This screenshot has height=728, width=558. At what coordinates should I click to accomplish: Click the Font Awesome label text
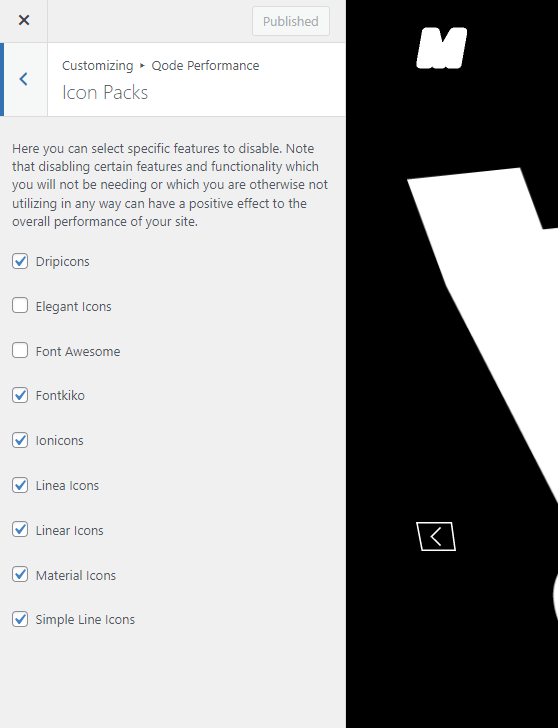pyautogui.click(x=78, y=351)
